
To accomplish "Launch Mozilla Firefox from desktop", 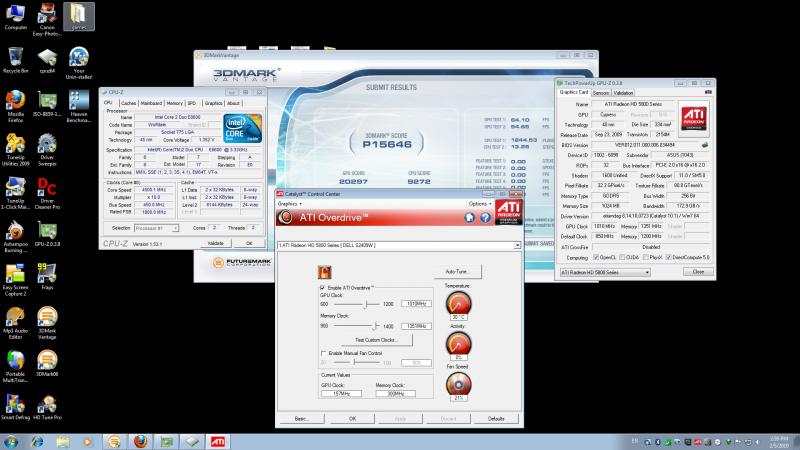I will [15, 106].
